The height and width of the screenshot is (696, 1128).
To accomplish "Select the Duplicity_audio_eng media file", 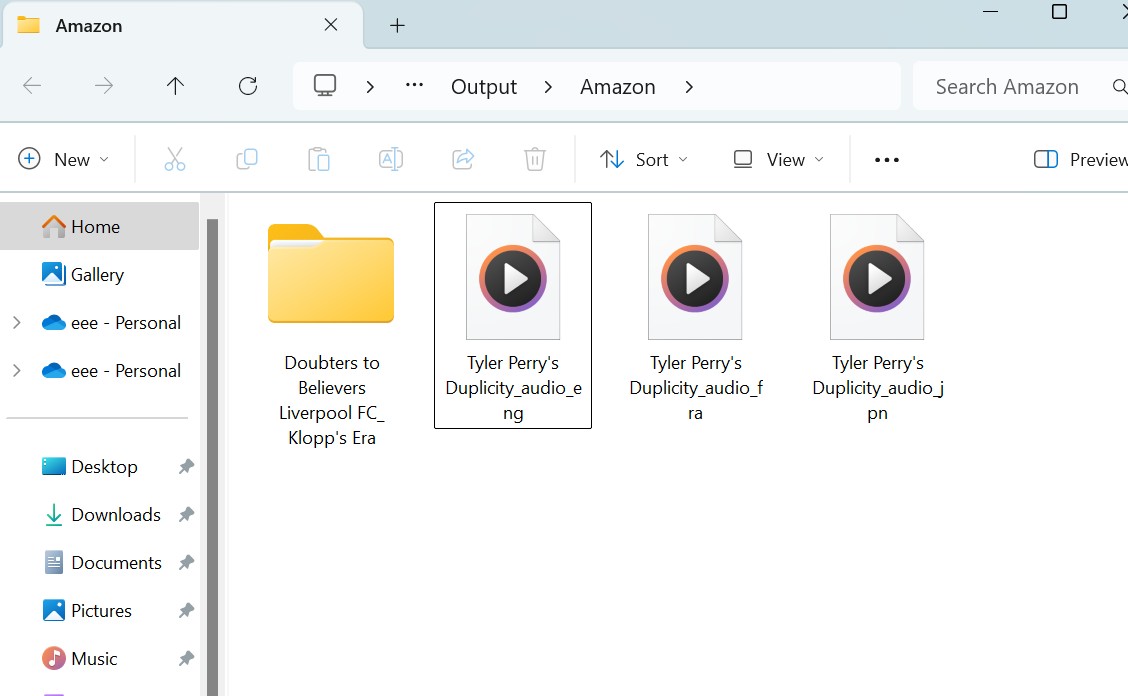I will tap(513, 315).
